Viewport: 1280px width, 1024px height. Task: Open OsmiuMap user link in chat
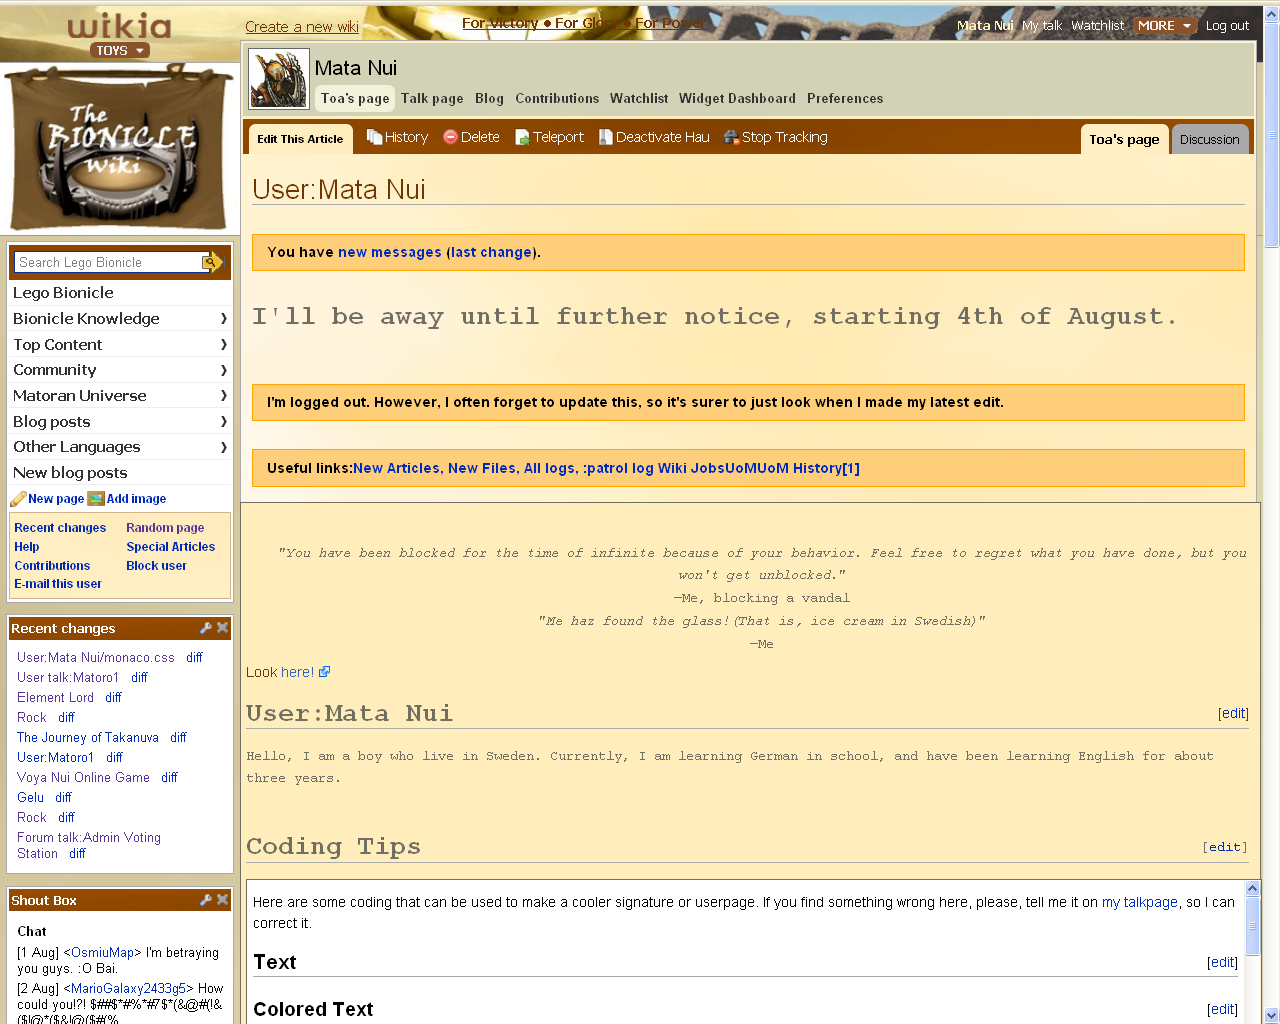pos(102,953)
